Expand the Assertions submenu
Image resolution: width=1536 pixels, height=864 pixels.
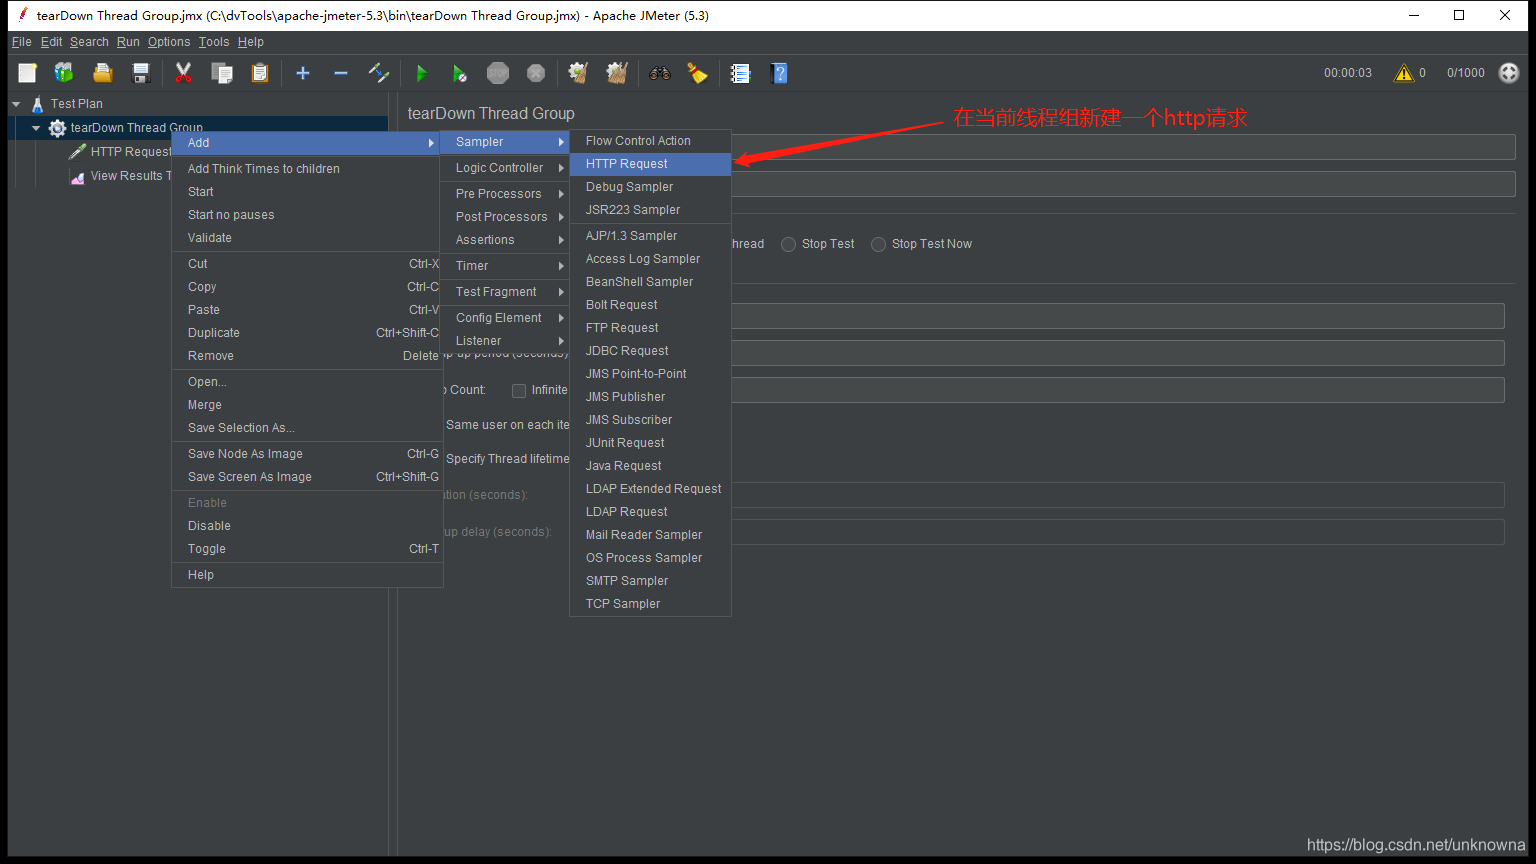click(x=505, y=240)
